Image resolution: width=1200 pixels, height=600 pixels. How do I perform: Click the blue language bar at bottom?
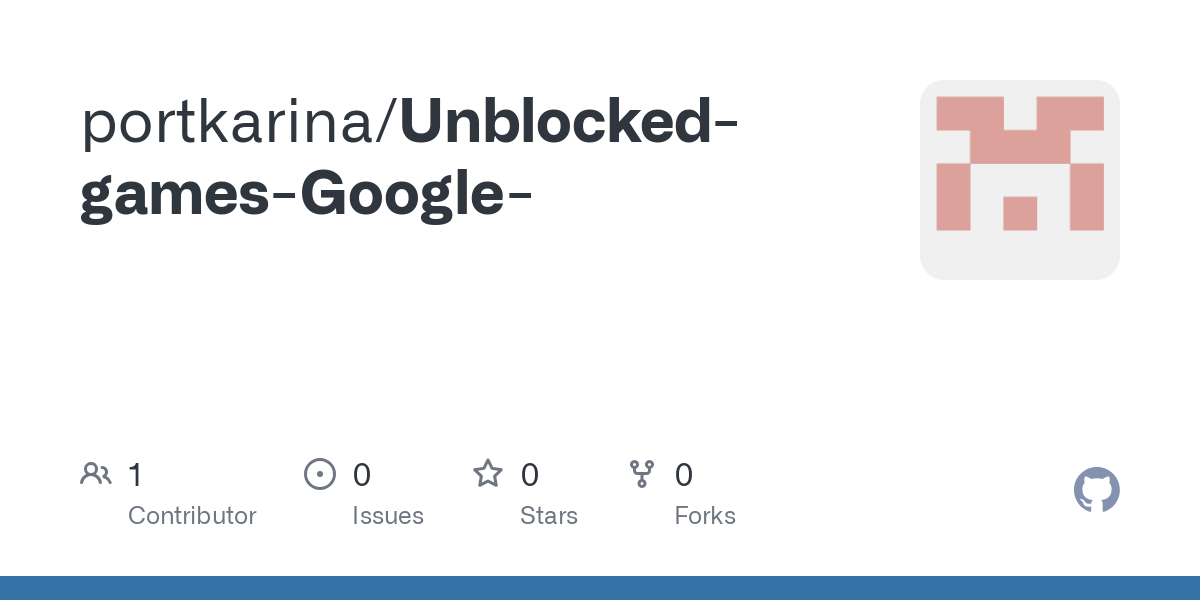coord(600,588)
